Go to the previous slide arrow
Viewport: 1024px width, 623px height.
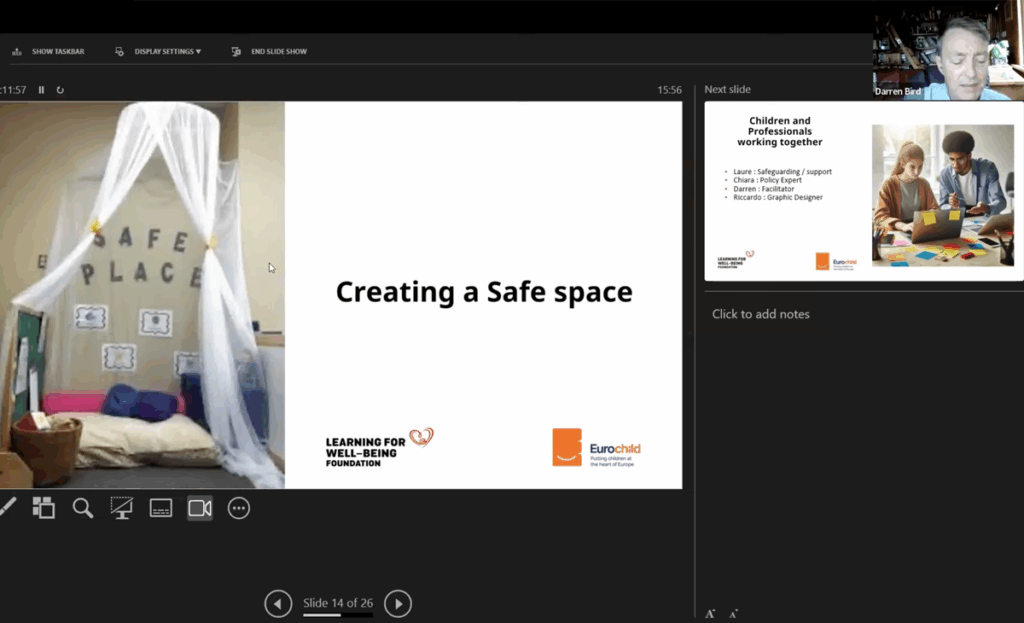click(278, 603)
